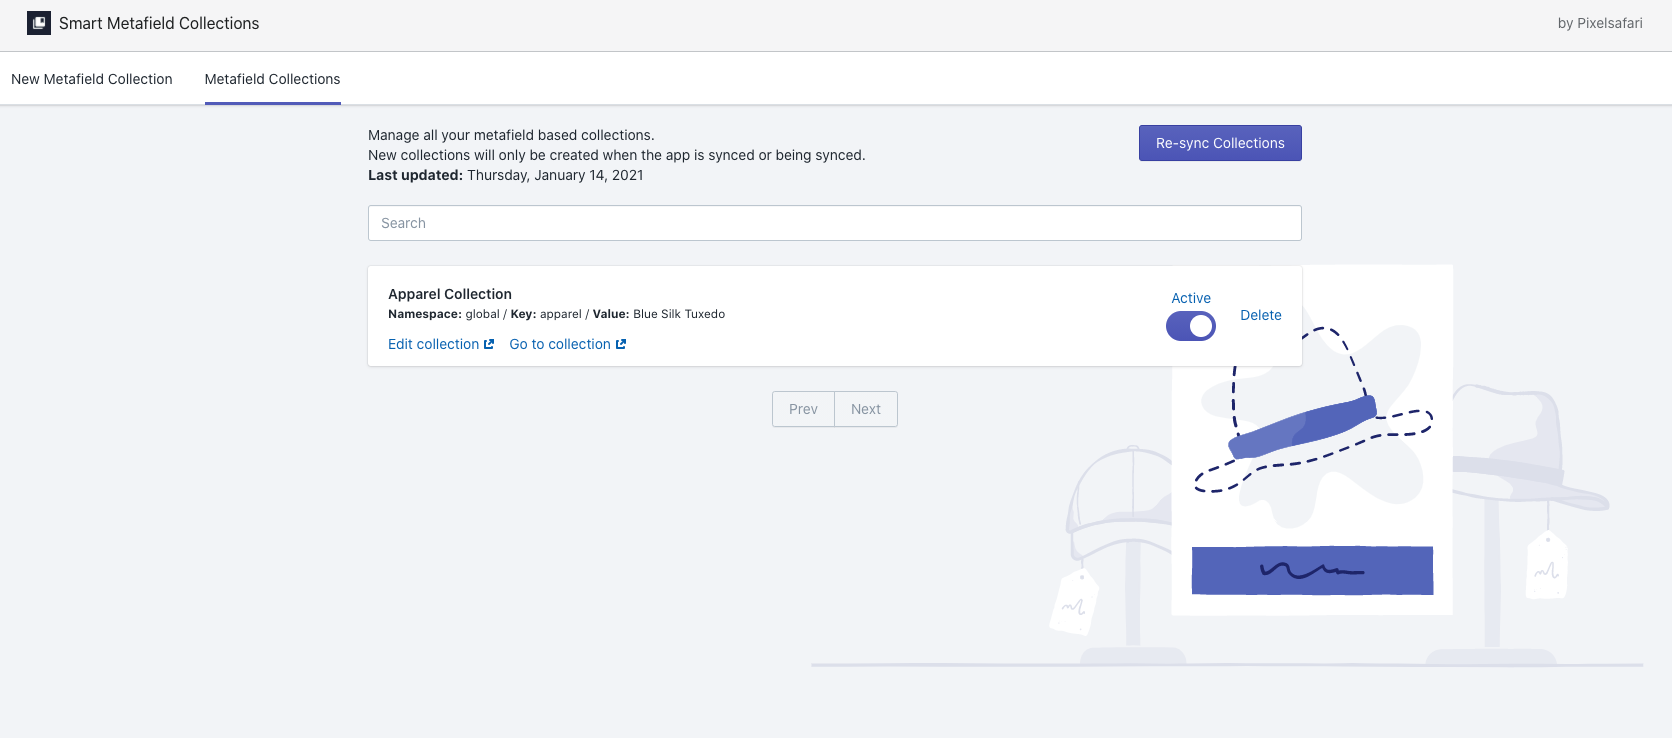Follow the Go to collection link
The image size is (1672, 738).
560,344
